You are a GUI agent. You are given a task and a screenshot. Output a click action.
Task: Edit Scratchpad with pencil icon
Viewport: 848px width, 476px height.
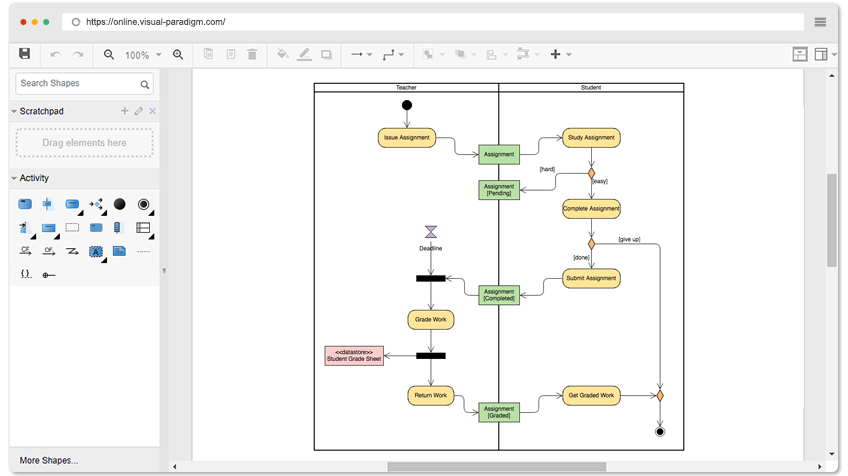(139, 111)
